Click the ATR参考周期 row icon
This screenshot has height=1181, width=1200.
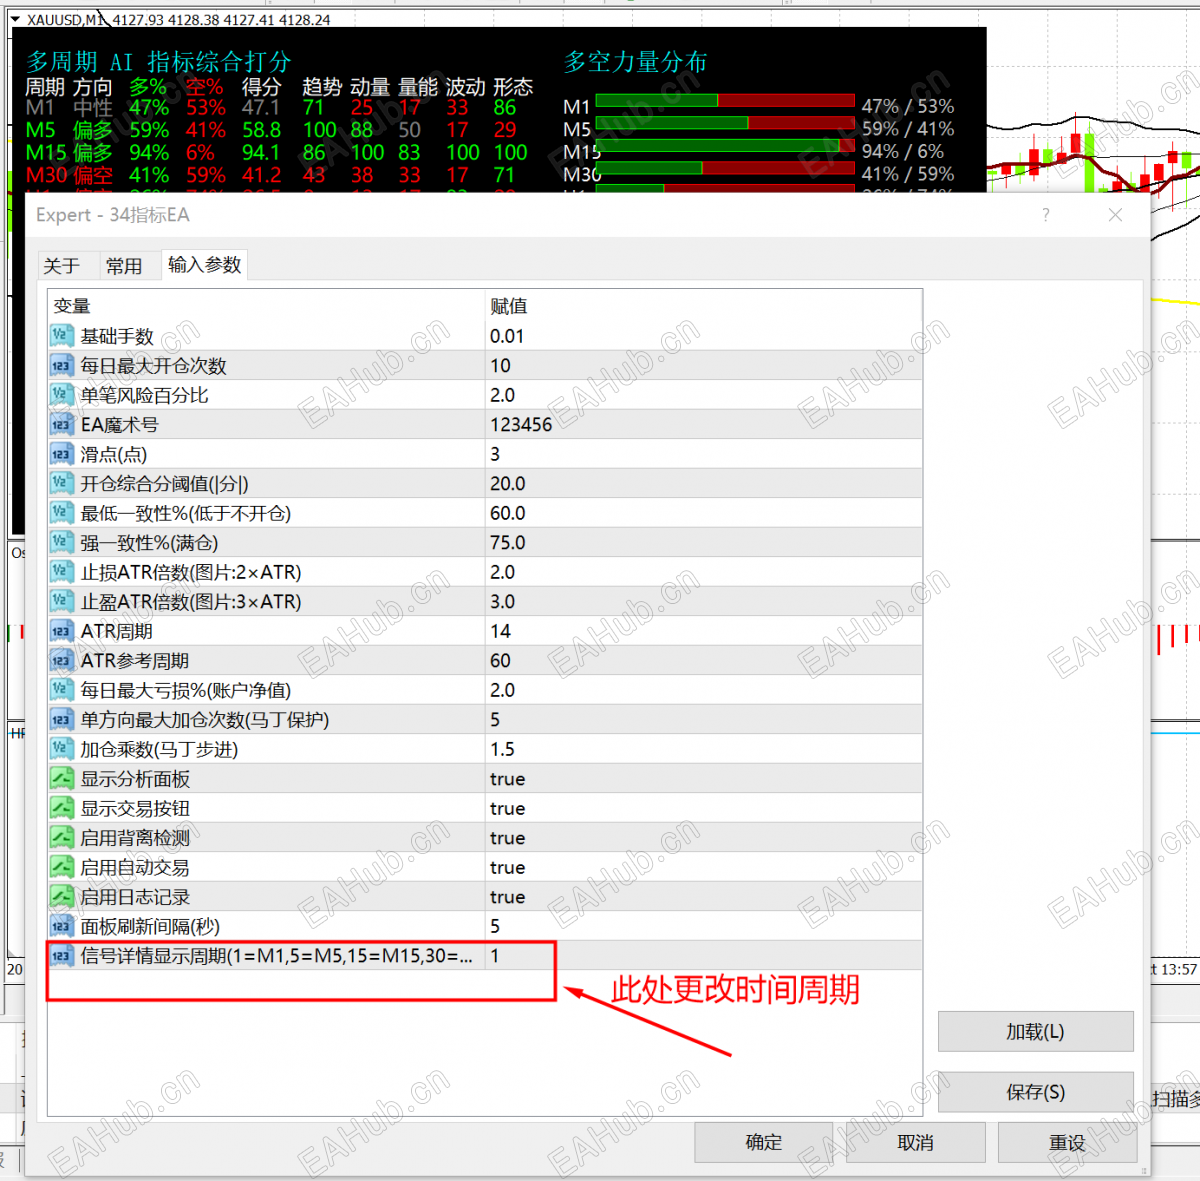[61, 661]
